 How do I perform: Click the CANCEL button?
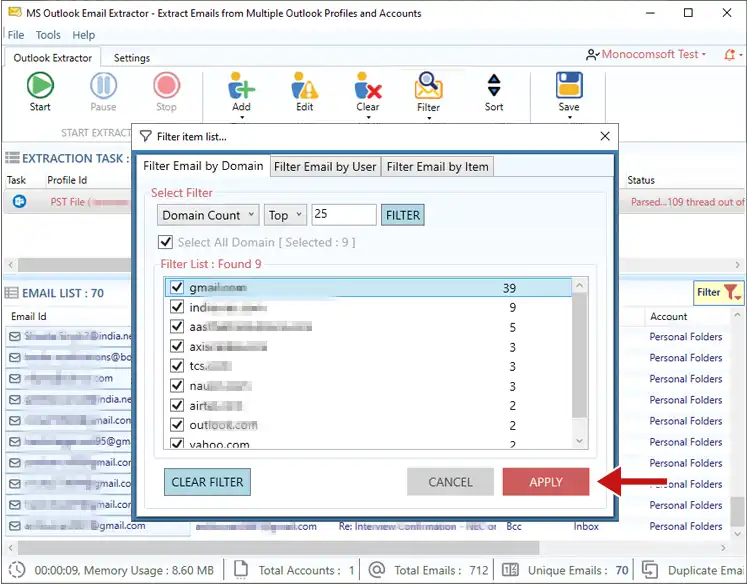(x=450, y=482)
